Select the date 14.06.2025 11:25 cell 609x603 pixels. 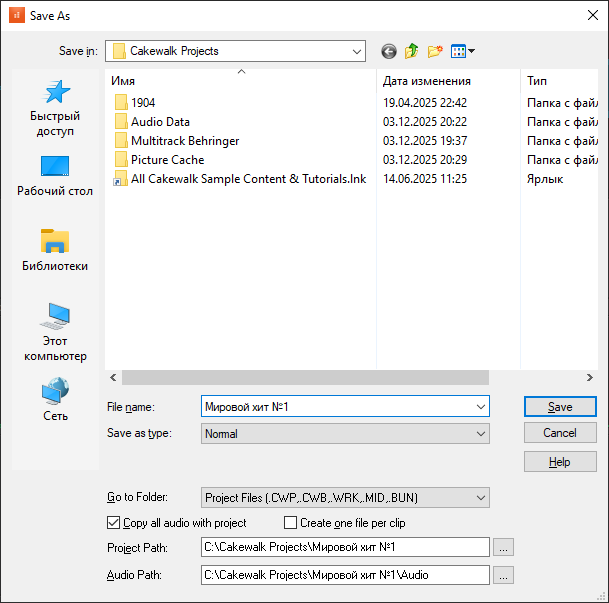425,179
